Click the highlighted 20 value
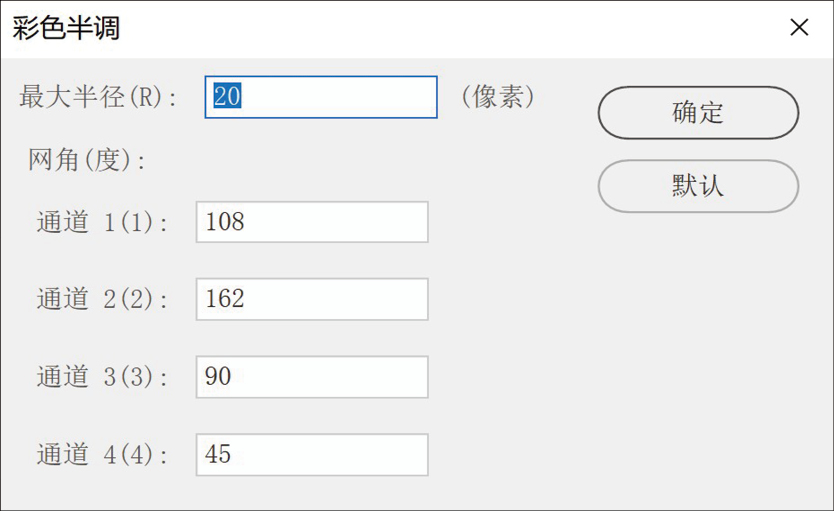Screen dimensions: 834x511 pyautogui.click(x=228, y=97)
